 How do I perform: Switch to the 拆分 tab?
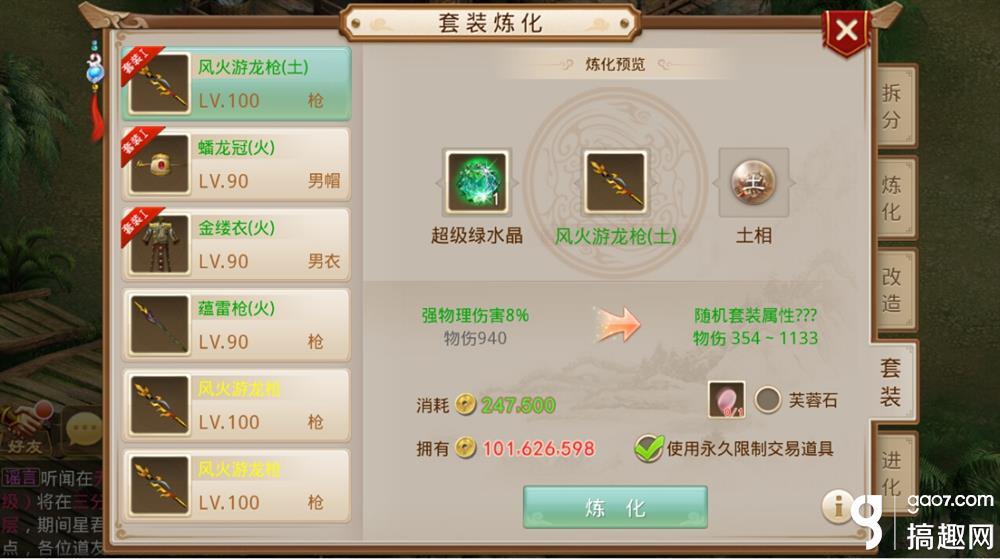[893, 106]
